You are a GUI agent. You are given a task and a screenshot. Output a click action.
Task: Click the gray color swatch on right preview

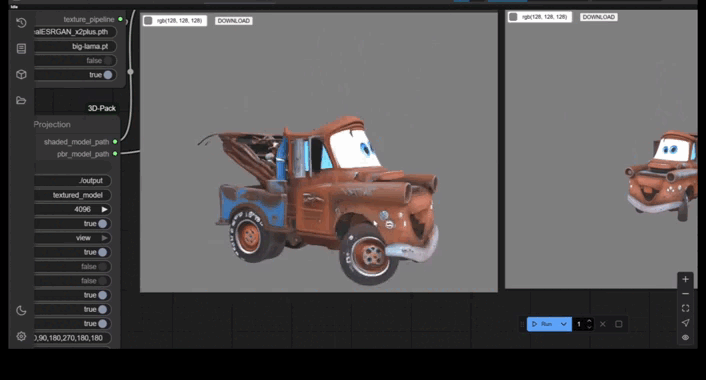click(x=513, y=17)
